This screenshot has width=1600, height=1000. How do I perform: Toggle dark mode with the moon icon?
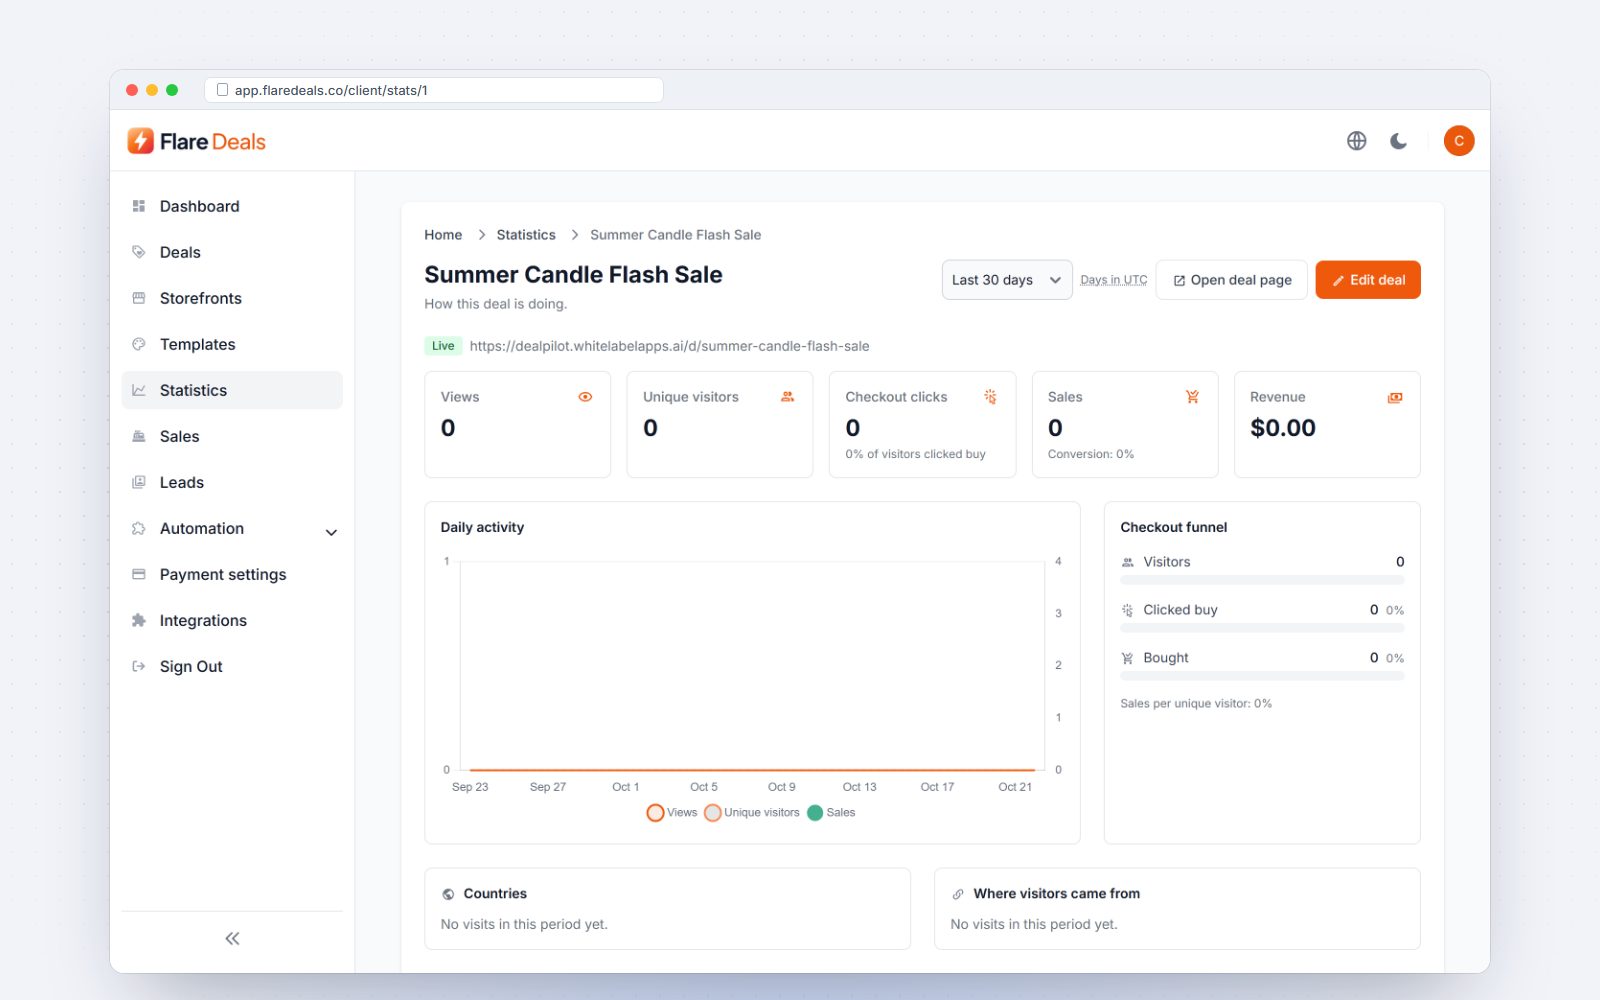[1398, 141]
